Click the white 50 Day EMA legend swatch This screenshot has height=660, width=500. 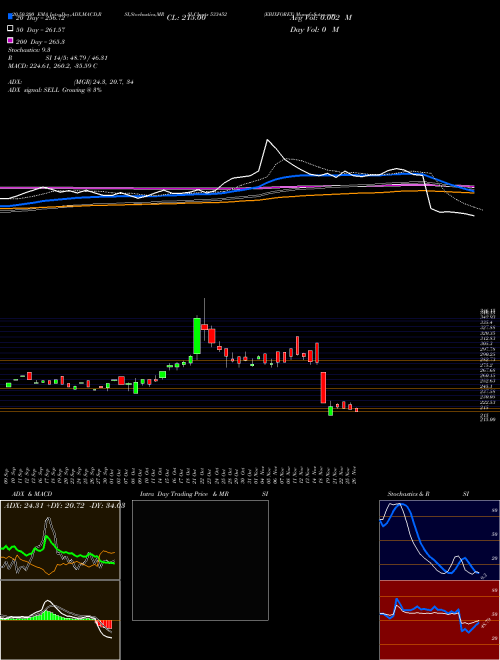(10, 29)
